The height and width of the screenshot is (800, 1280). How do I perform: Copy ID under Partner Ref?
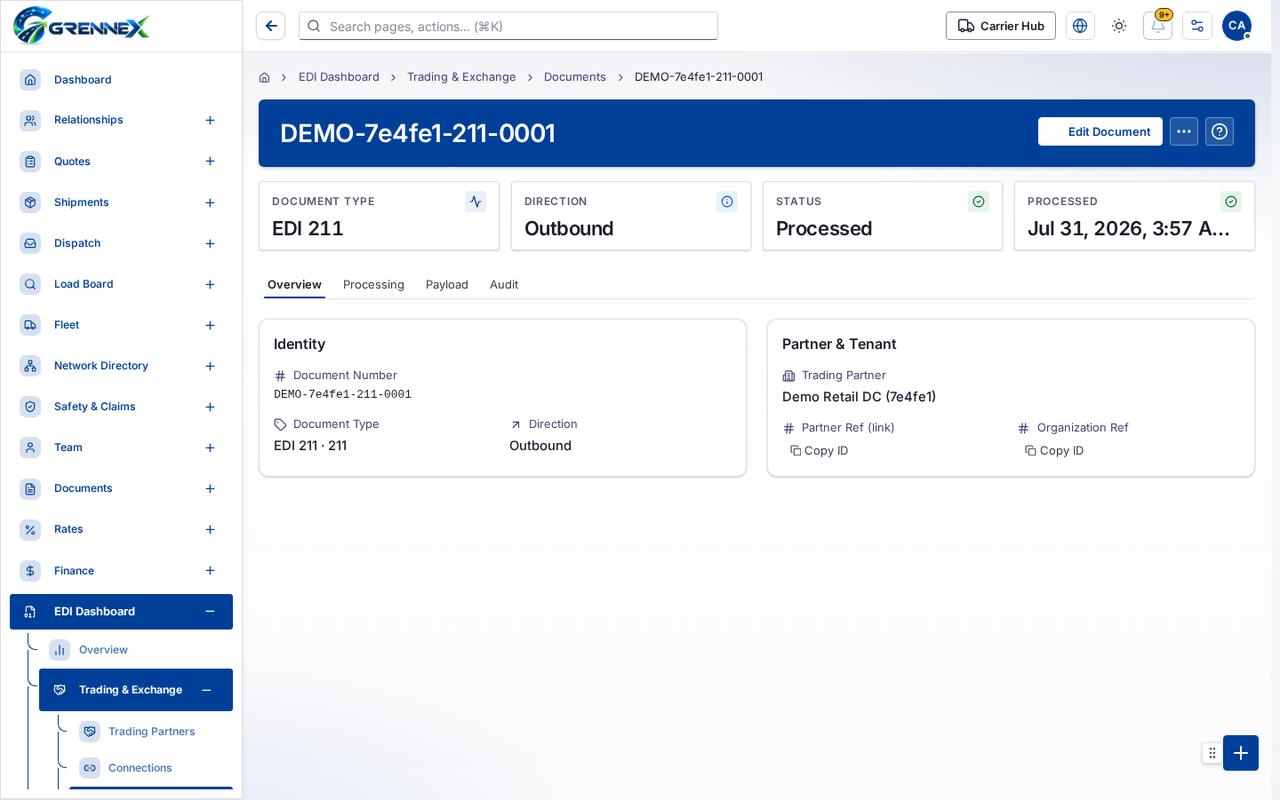coord(820,451)
